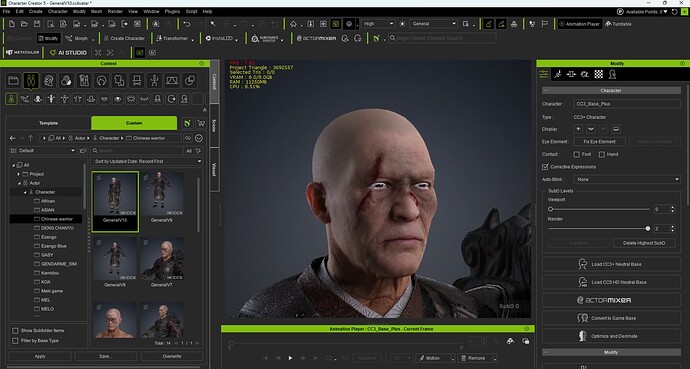The width and height of the screenshot is (690, 369).
Task: Click Optimize and Decimate button
Action: point(611,336)
